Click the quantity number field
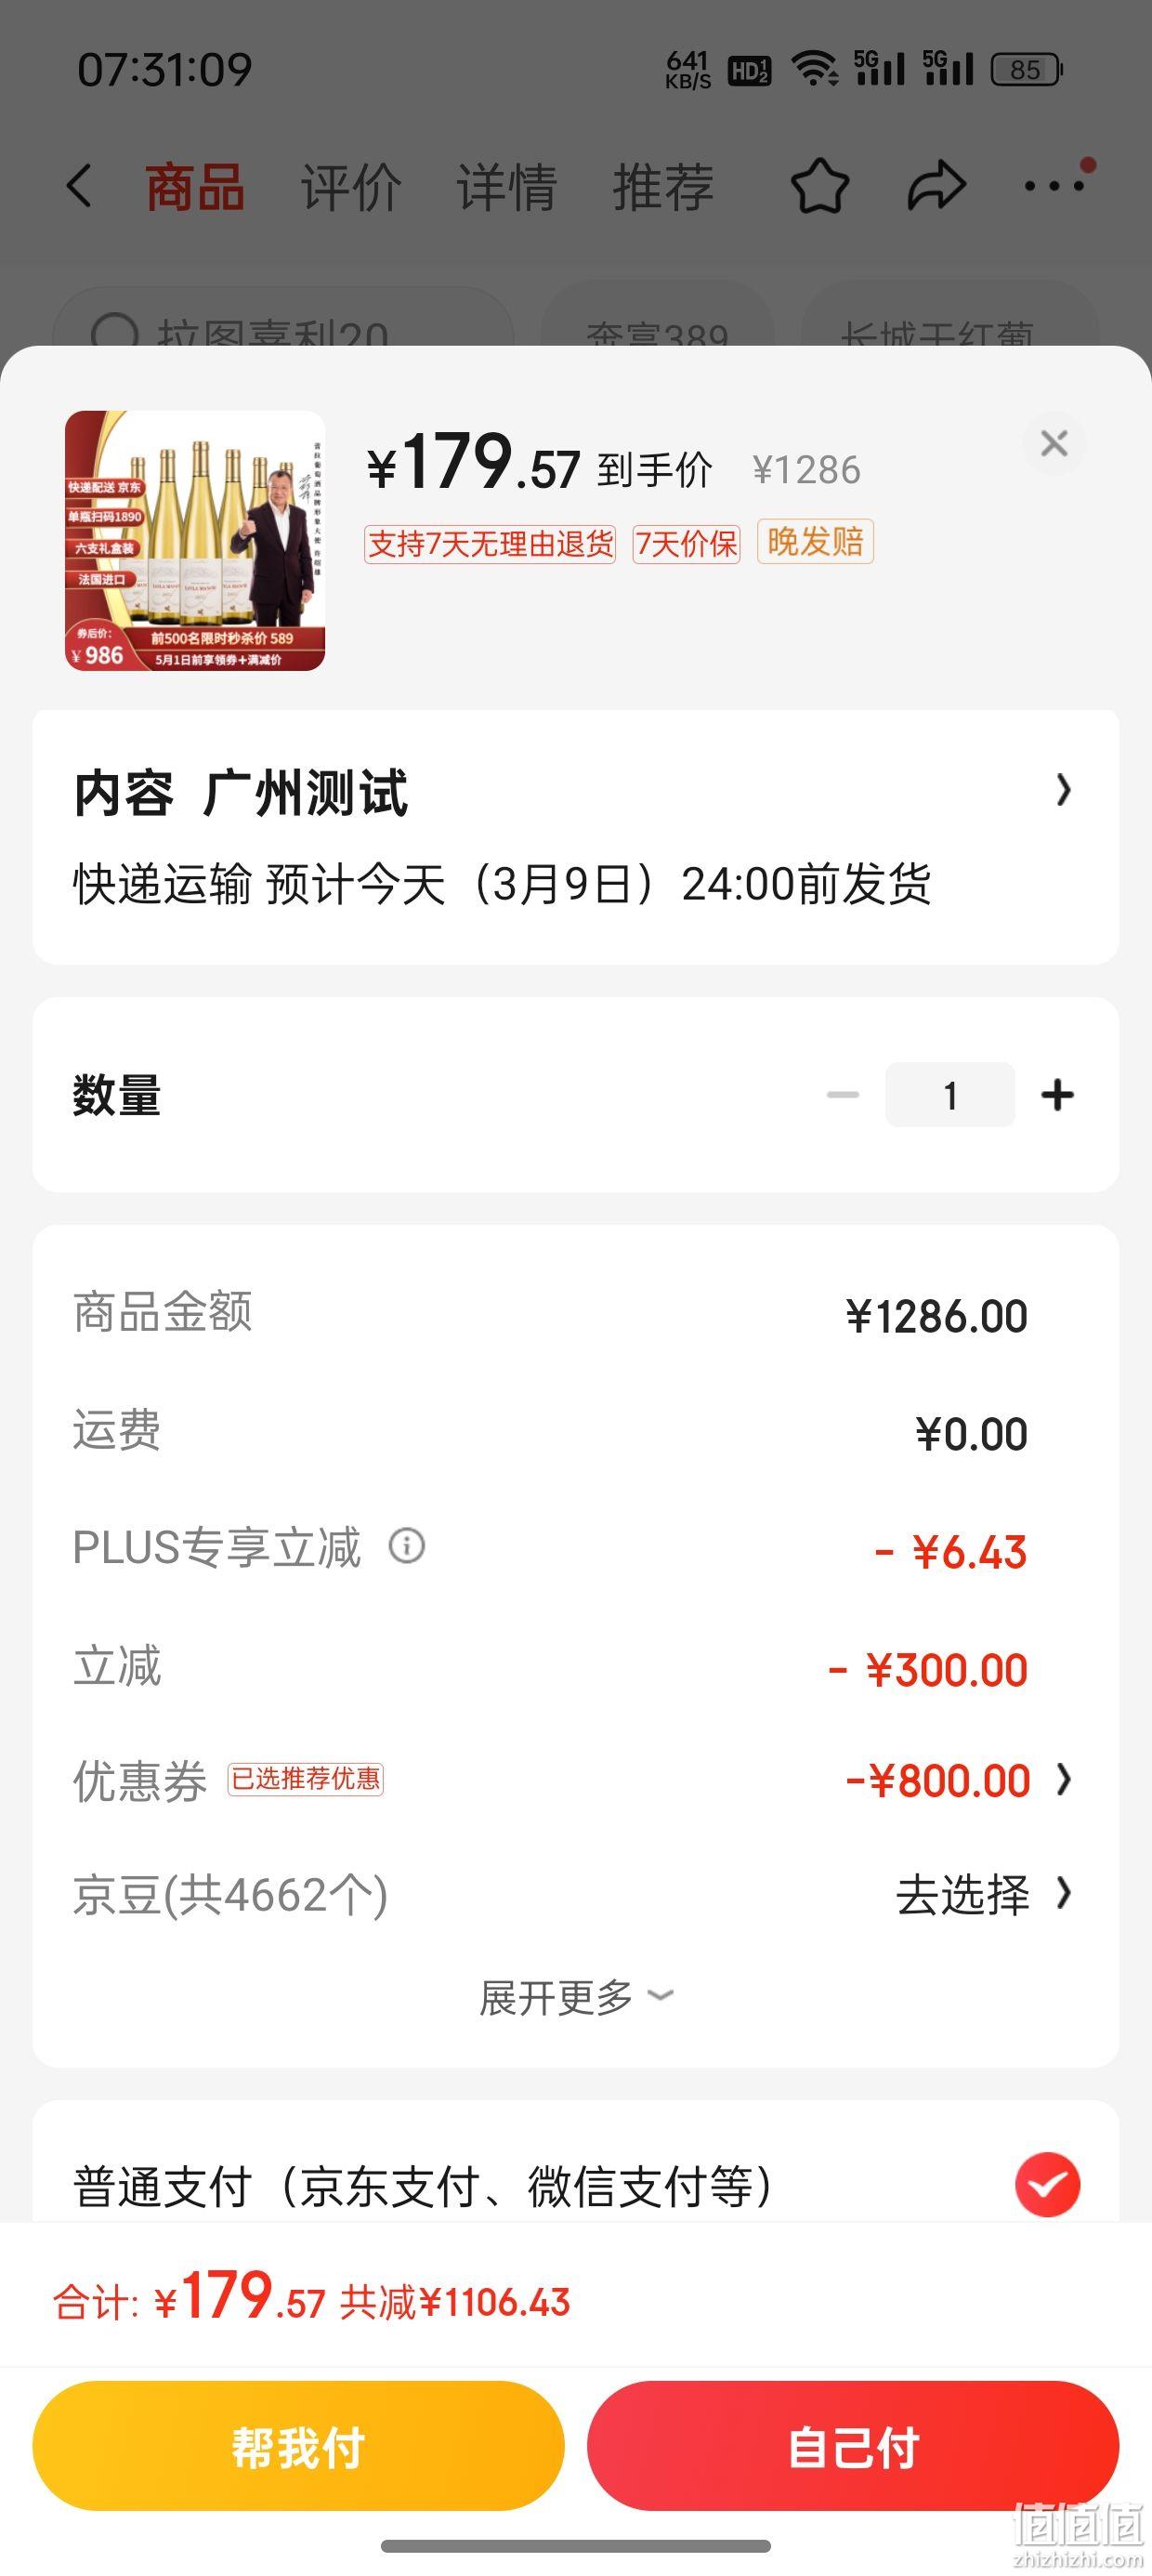This screenshot has height=2576, width=1152. (x=950, y=1095)
